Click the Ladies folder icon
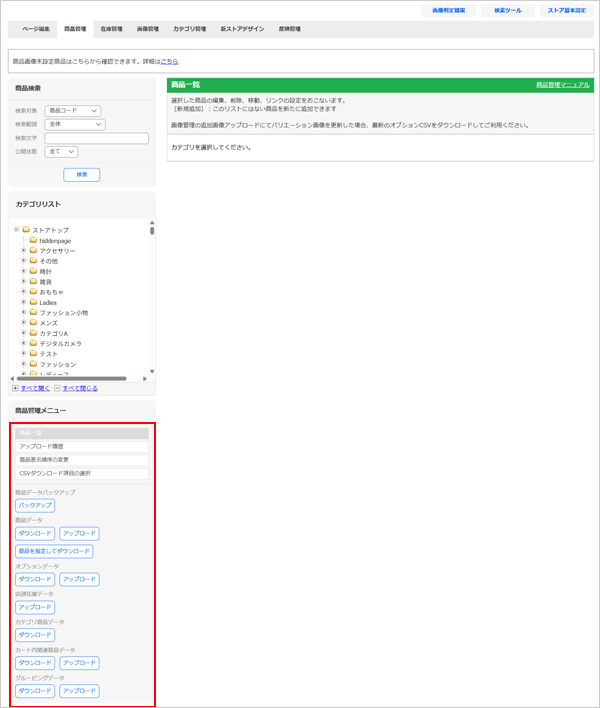The width and height of the screenshot is (600, 708). (x=33, y=302)
